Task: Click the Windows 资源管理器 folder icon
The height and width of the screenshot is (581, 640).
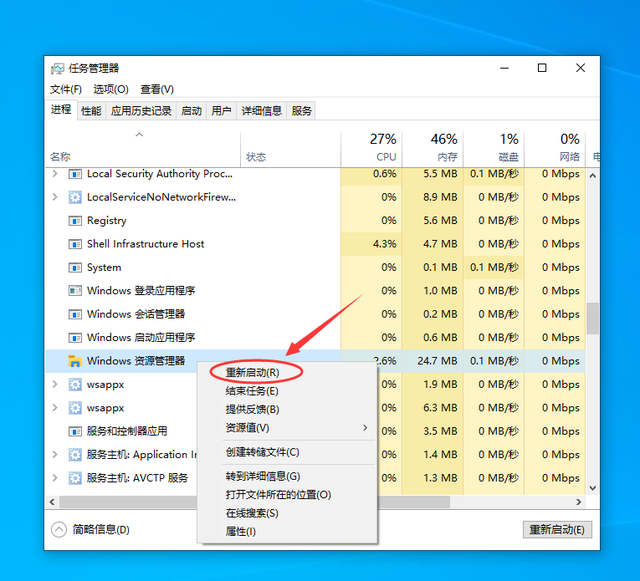Action: pos(74,361)
